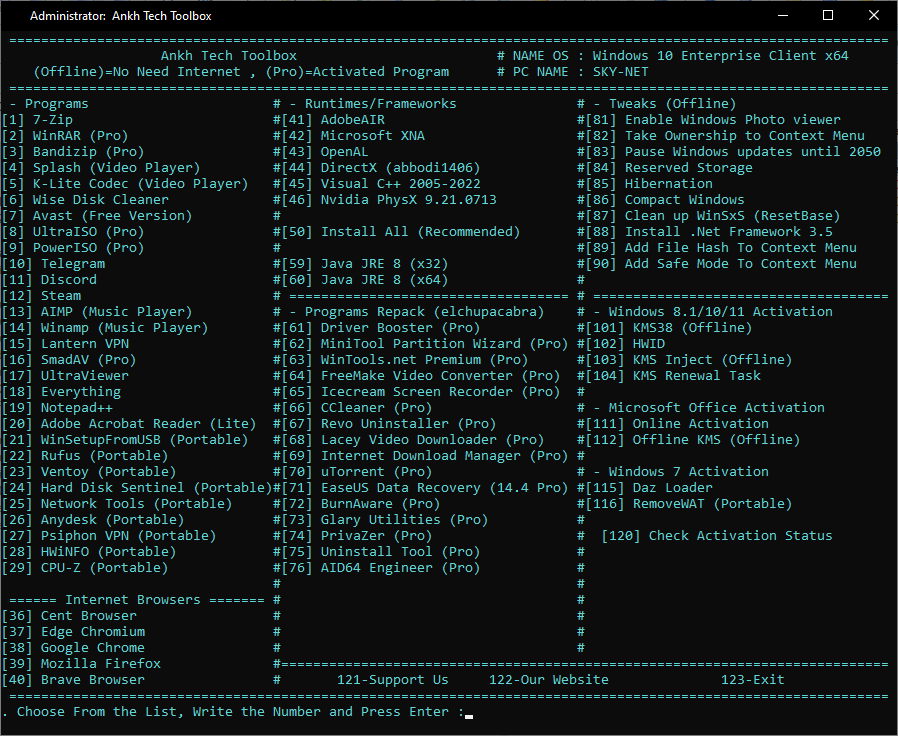Select '[5] K-Lite Codec (Video Player)'

(x=125, y=184)
